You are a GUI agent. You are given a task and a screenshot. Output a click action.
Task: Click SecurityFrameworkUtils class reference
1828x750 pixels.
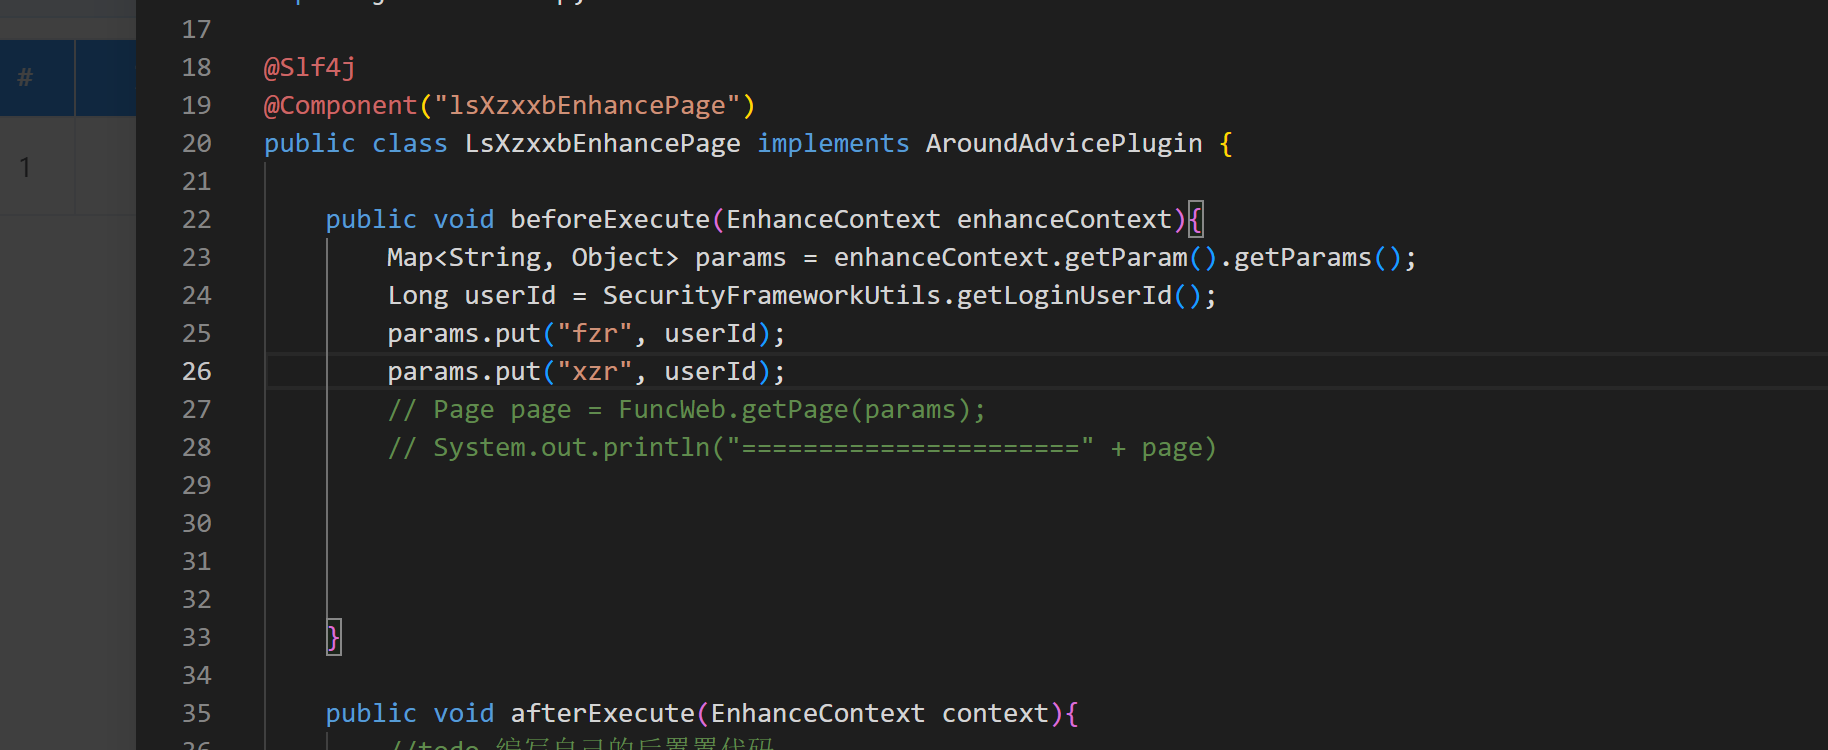coord(771,296)
